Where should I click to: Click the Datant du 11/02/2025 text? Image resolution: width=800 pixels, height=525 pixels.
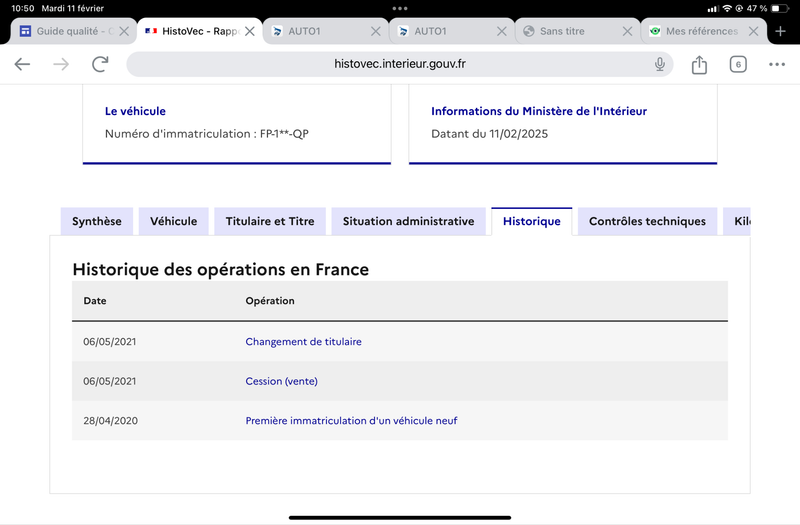[x=489, y=134]
